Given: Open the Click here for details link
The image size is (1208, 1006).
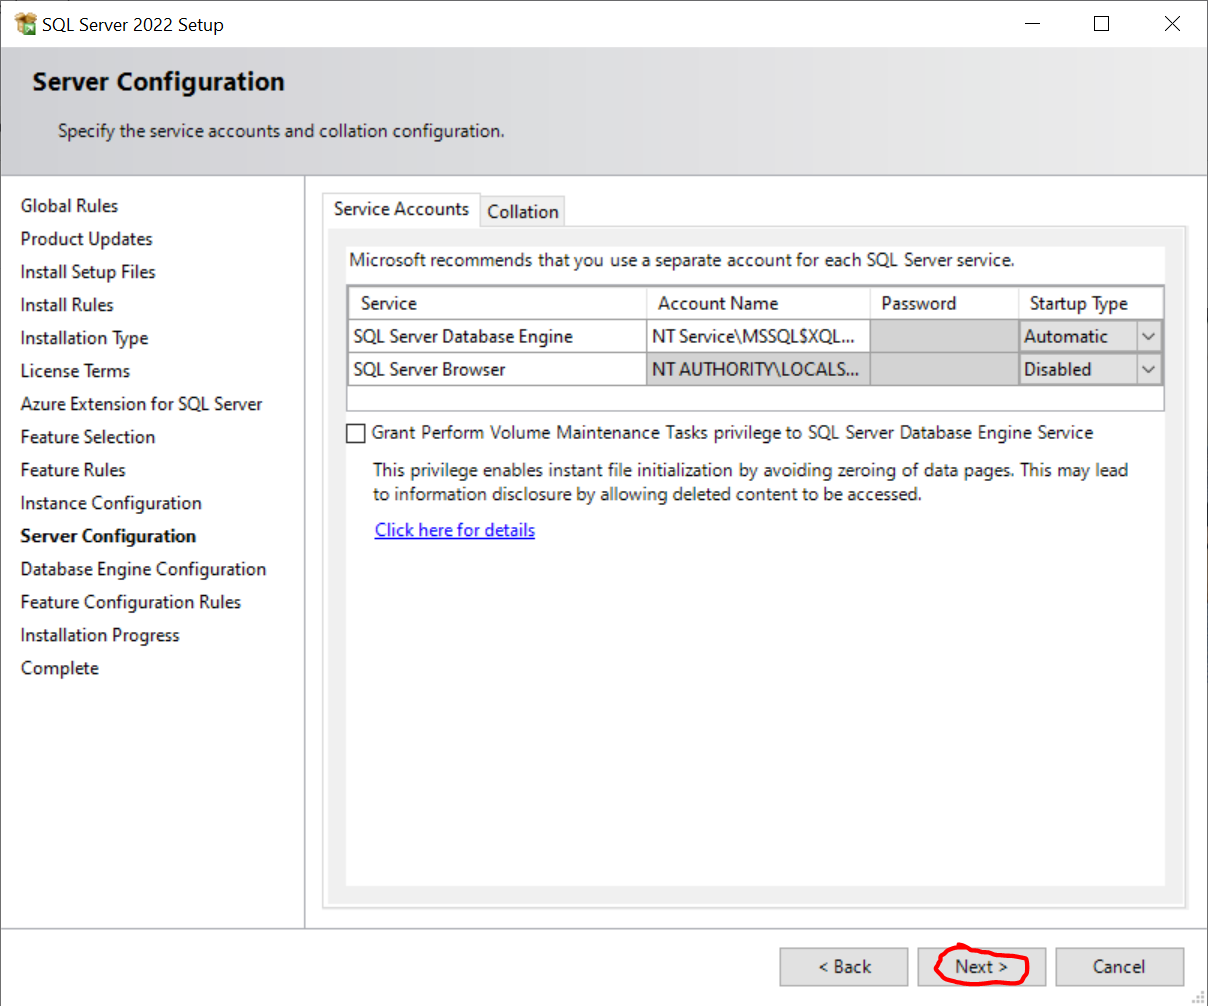Looking at the screenshot, I should pyautogui.click(x=455, y=530).
